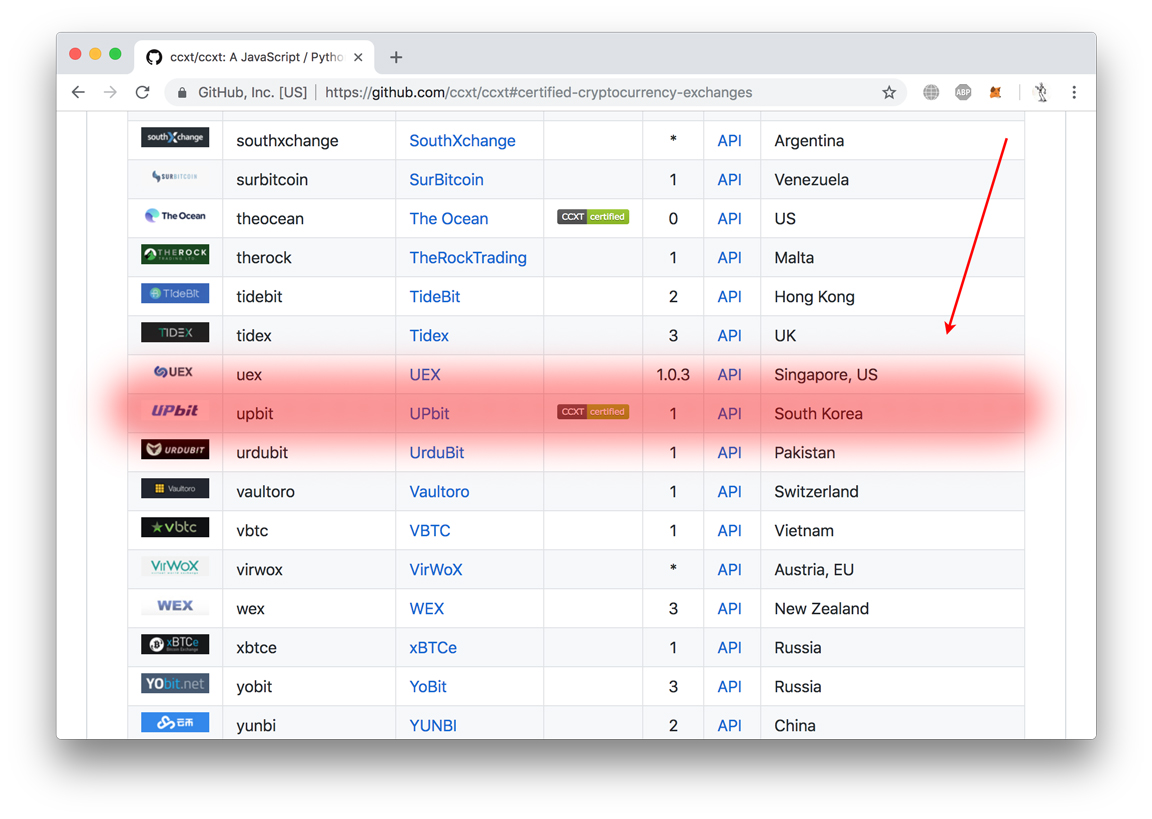The height and width of the screenshot is (819, 1152).
Task: Click the TheRockTrading logo thumbnail
Action: click(174, 256)
